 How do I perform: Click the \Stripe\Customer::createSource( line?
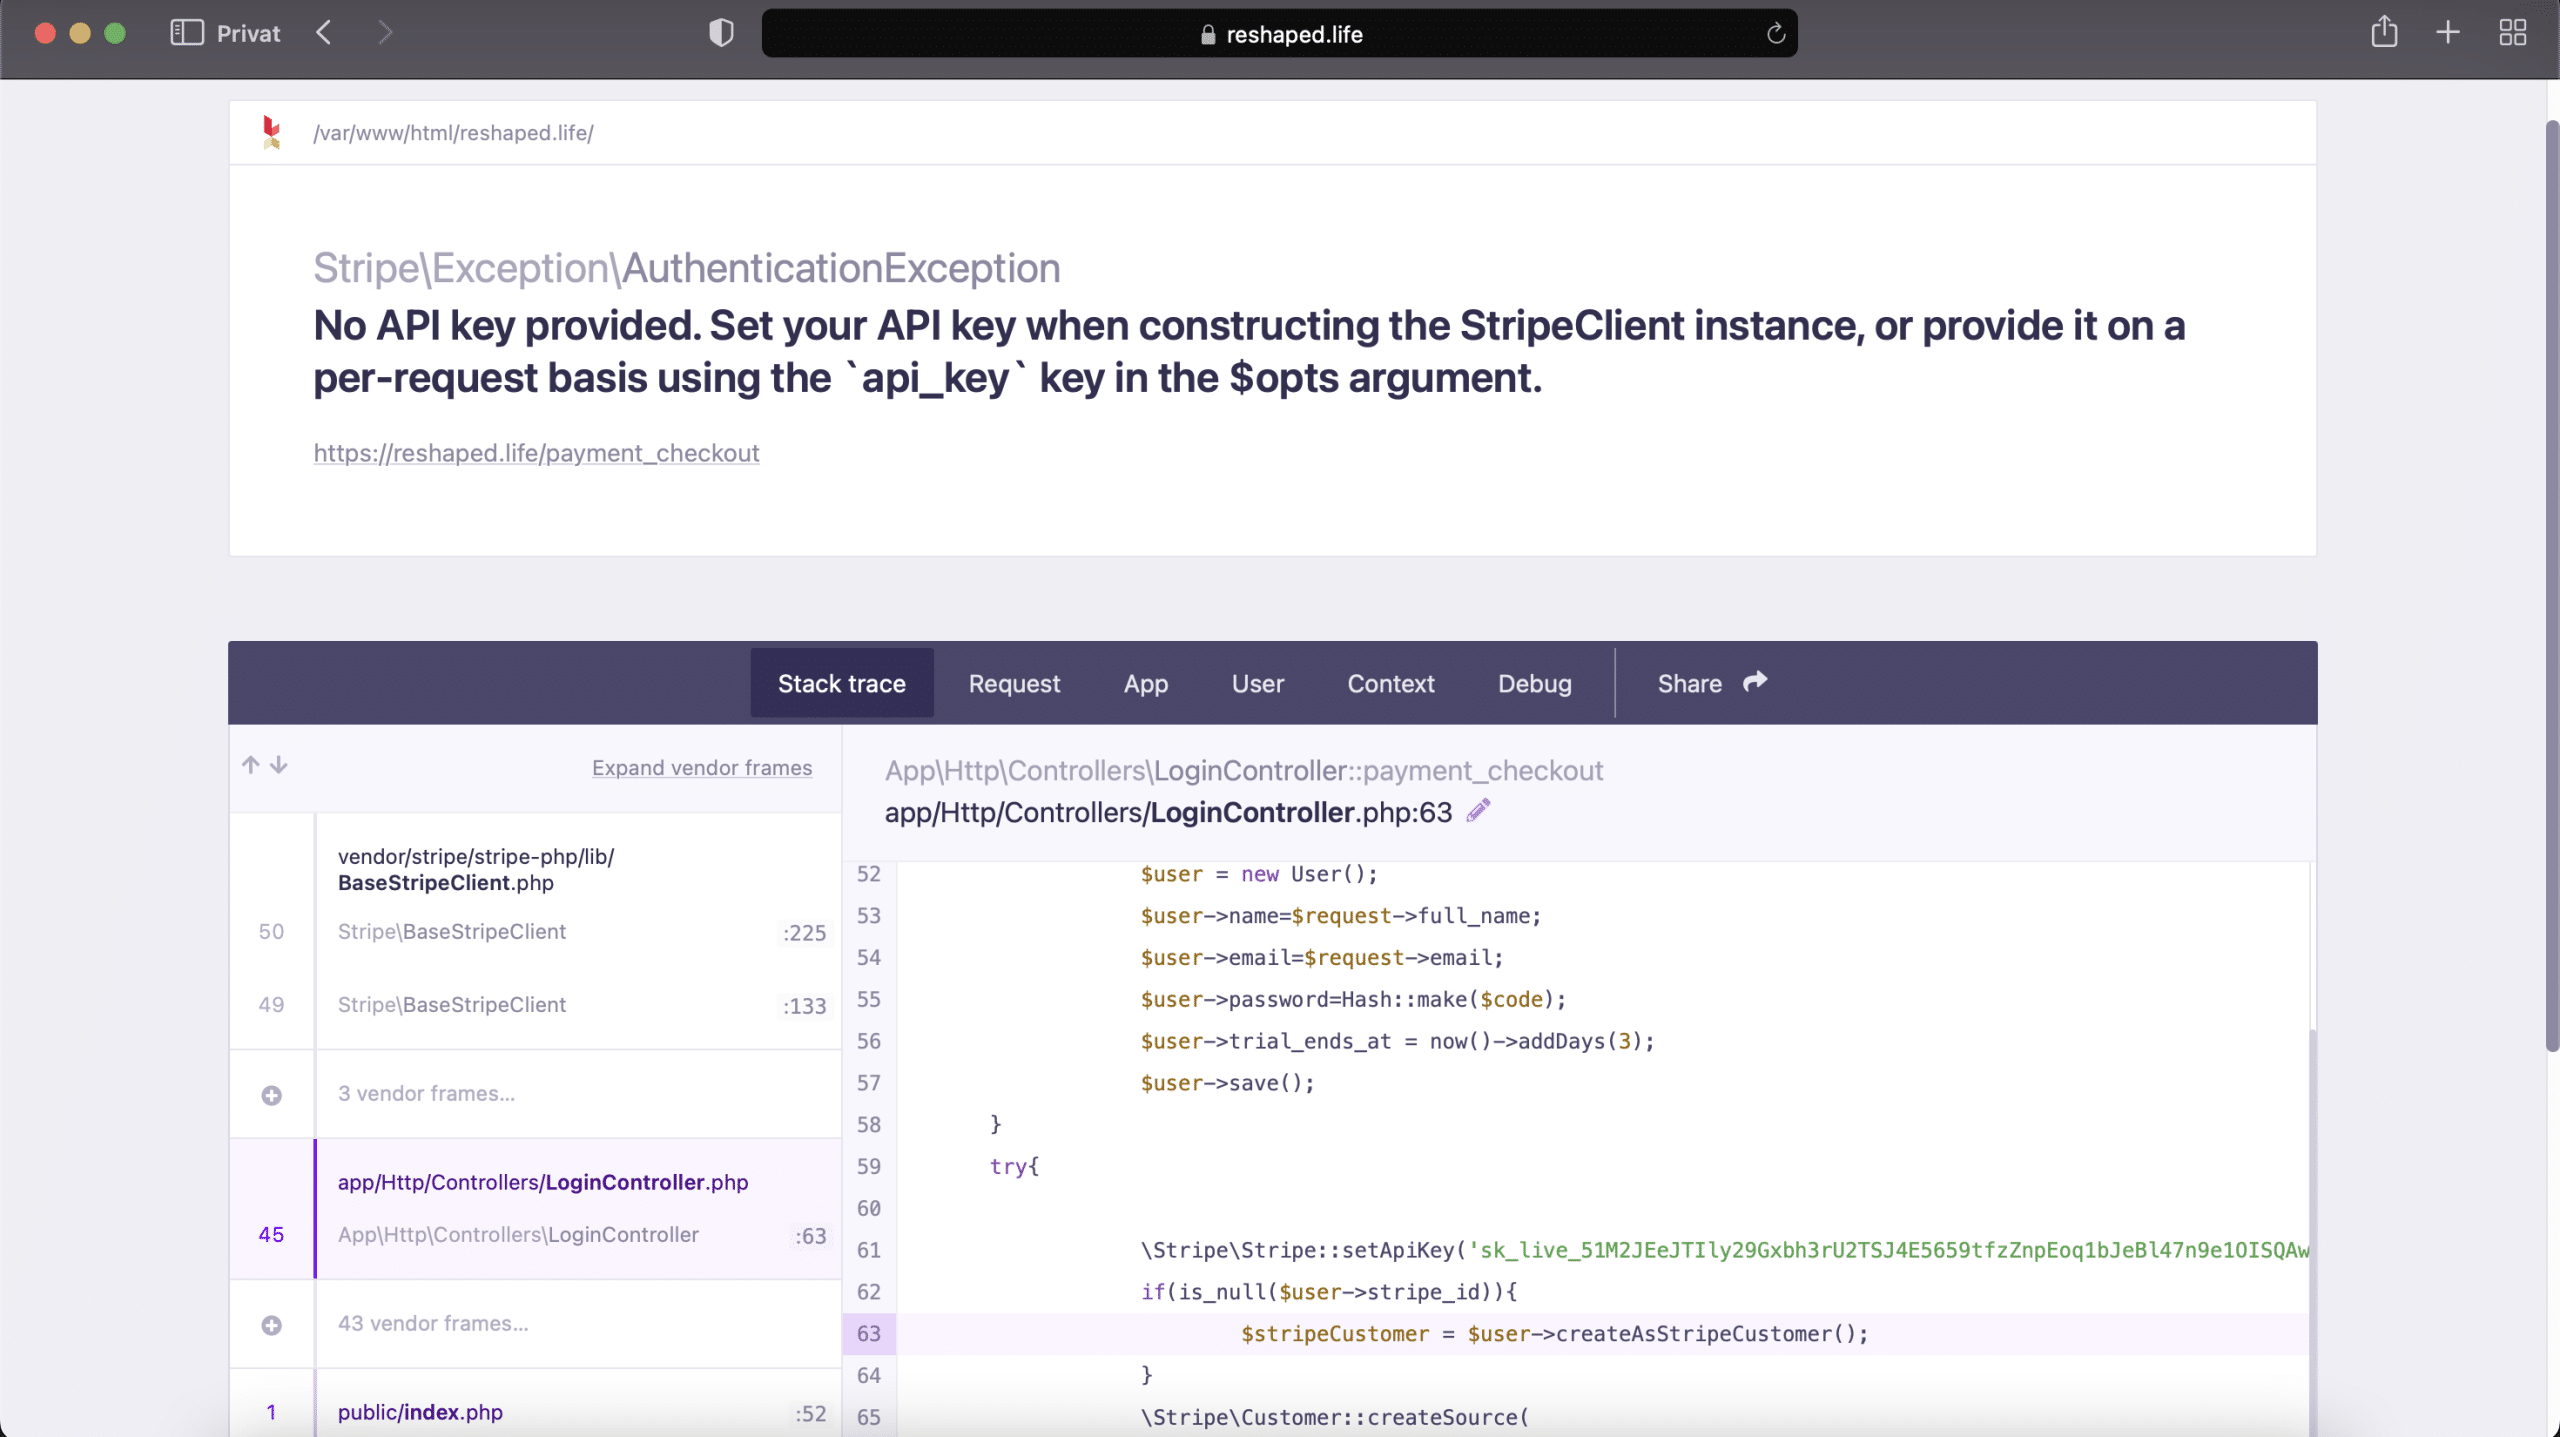1334,1417
